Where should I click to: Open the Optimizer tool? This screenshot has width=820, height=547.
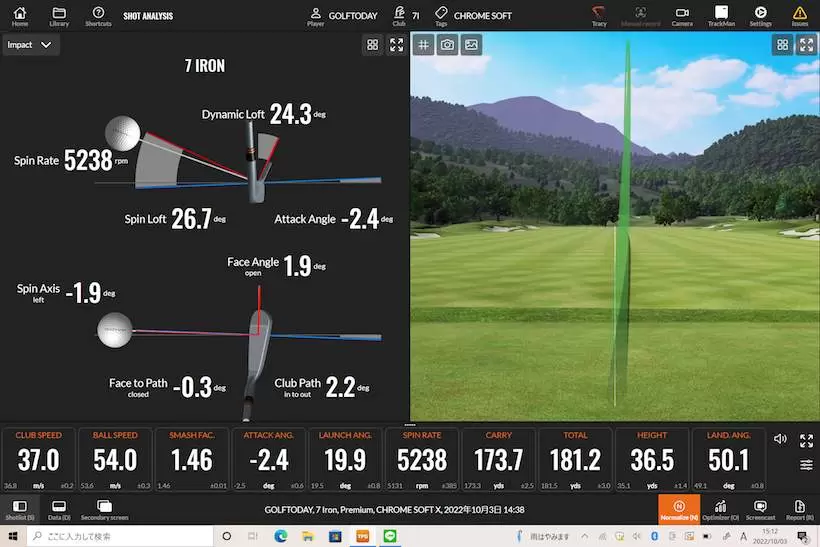(x=721, y=509)
